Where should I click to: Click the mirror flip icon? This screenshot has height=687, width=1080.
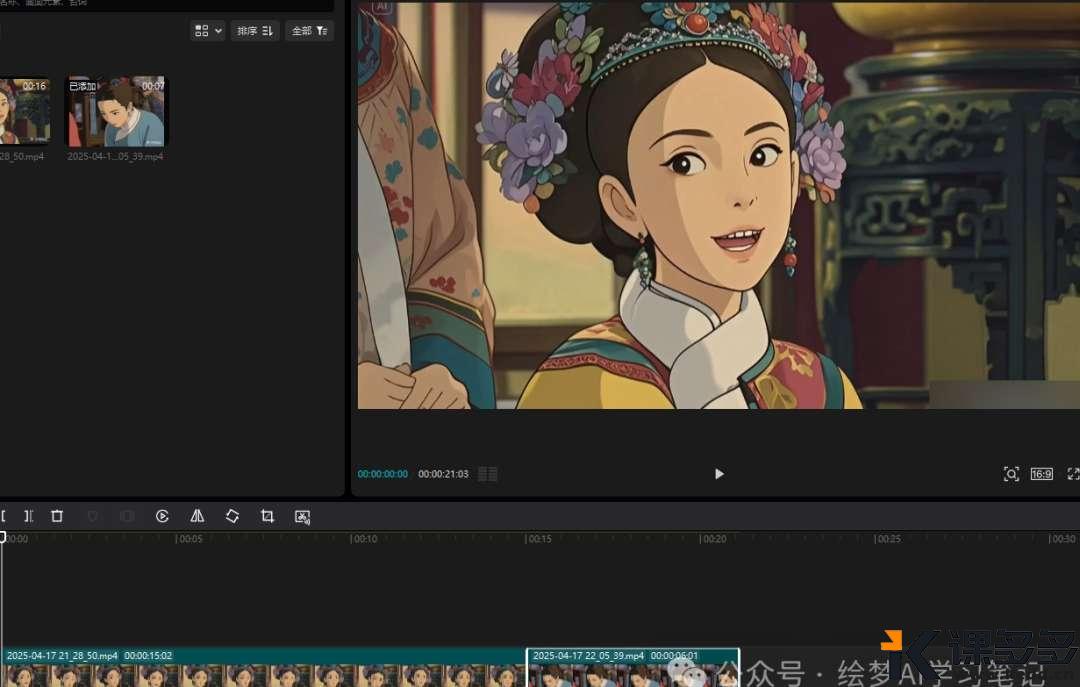click(197, 516)
